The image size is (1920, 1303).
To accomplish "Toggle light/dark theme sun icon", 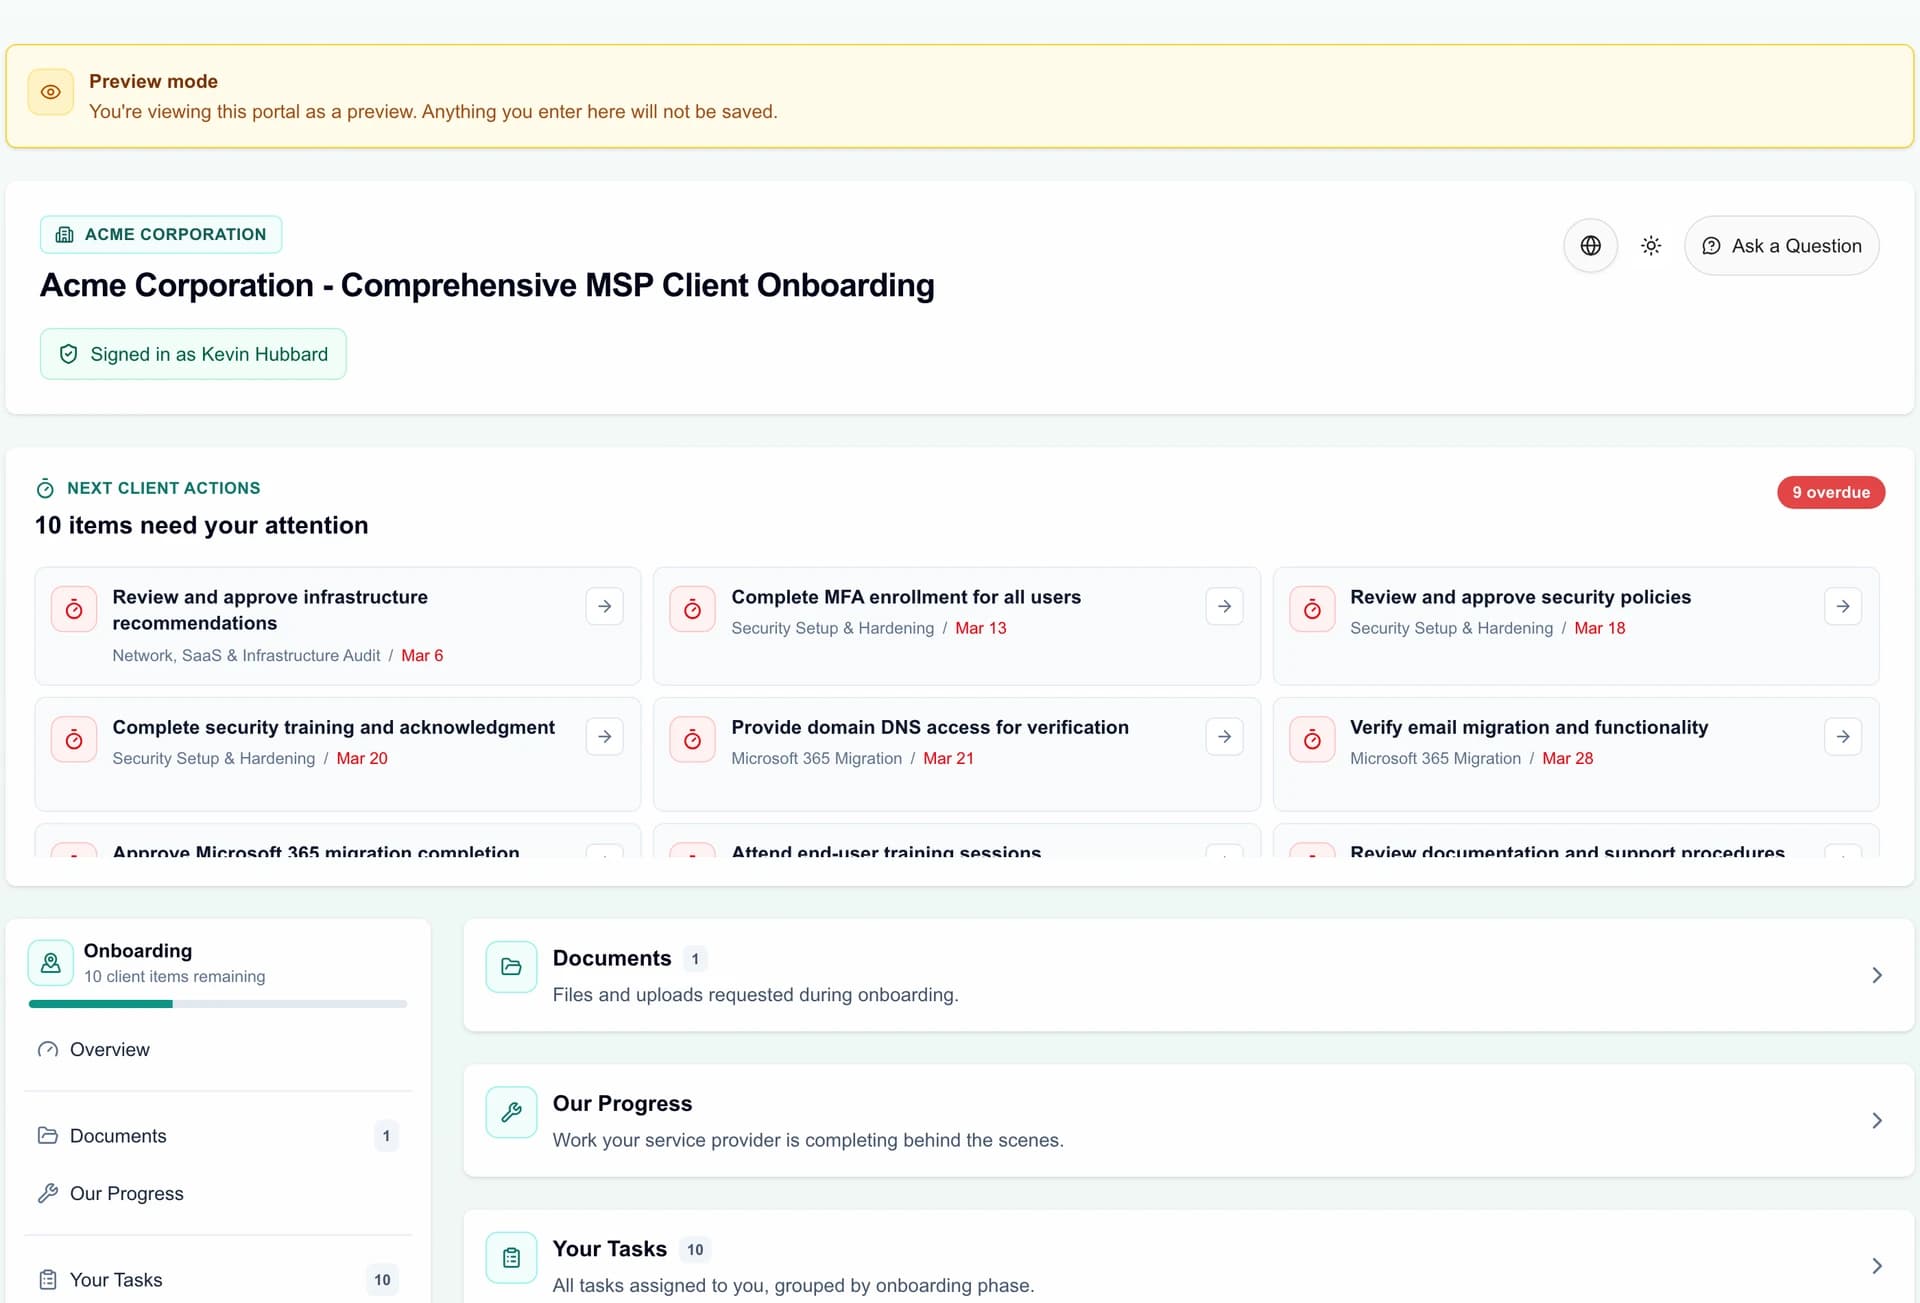I will 1651,246.
